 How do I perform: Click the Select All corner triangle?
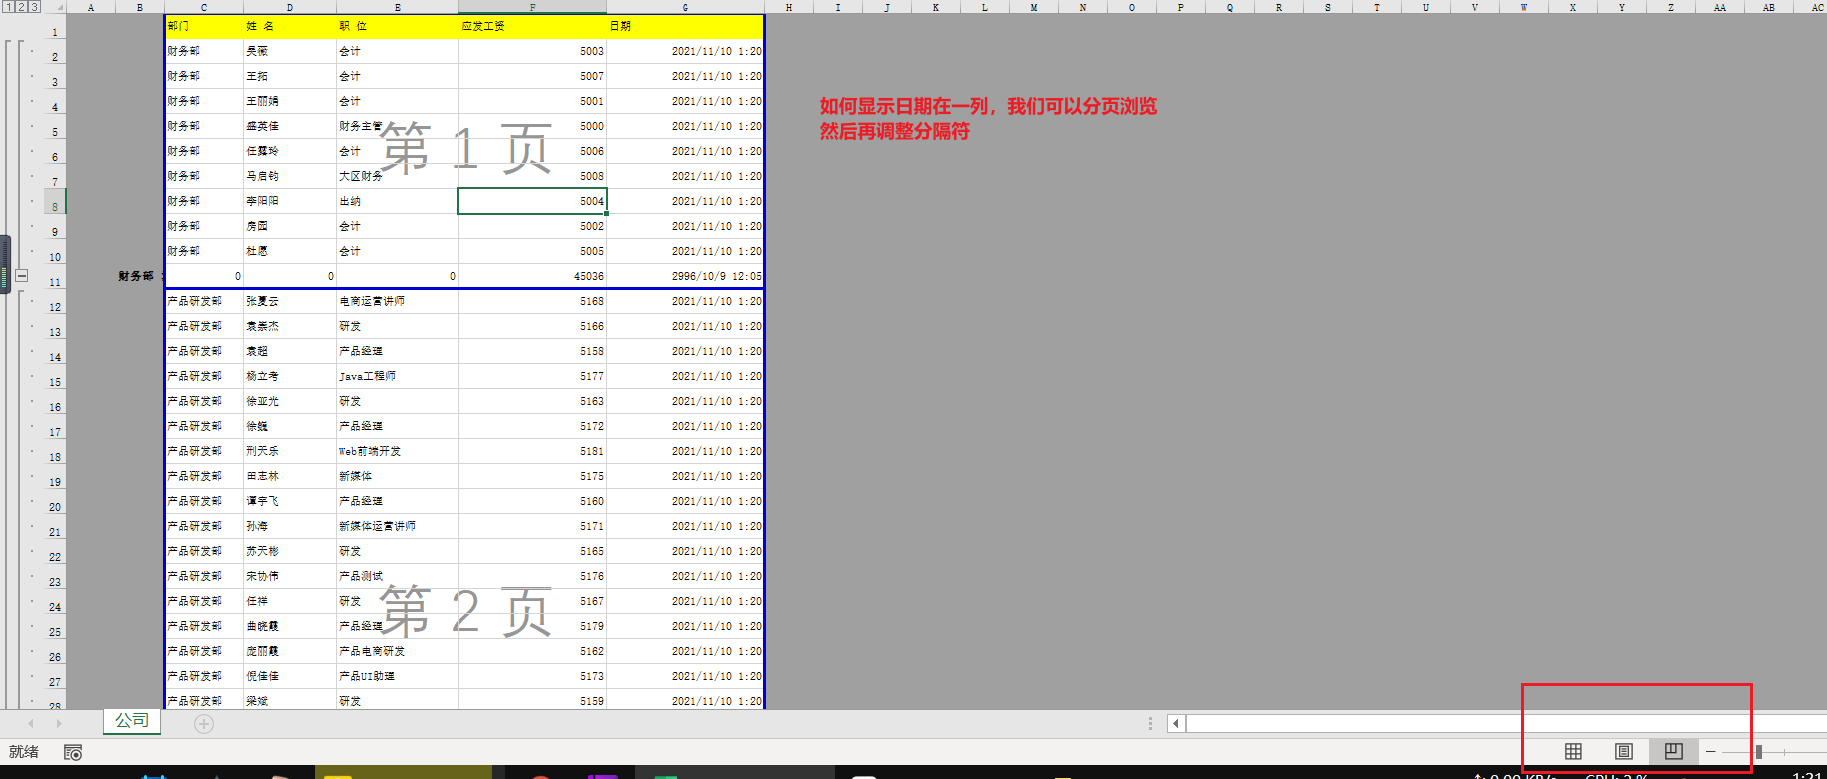[x=58, y=7]
